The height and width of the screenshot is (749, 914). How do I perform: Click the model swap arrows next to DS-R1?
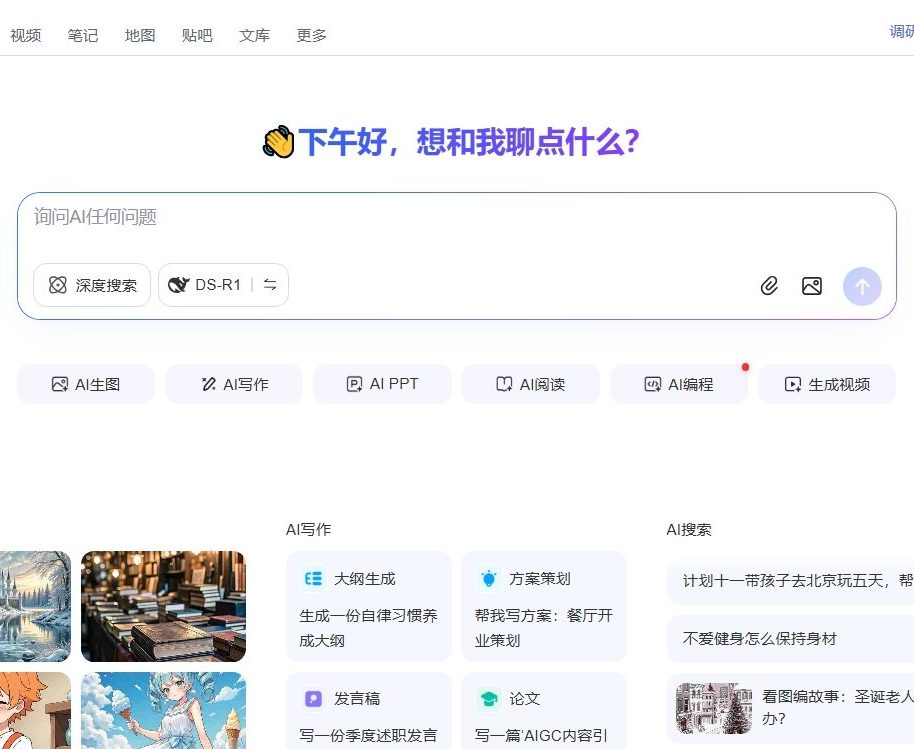[x=269, y=285]
